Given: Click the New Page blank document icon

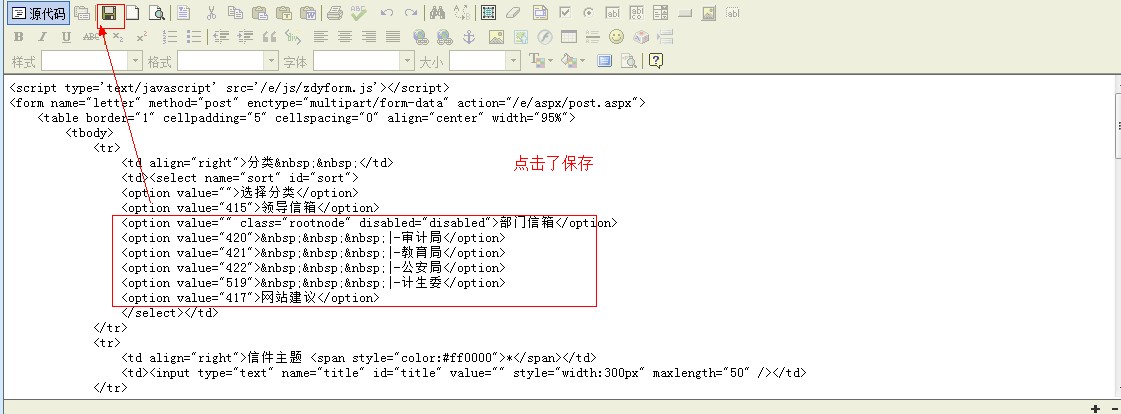Looking at the screenshot, I should pyautogui.click(x=132, y=14).
